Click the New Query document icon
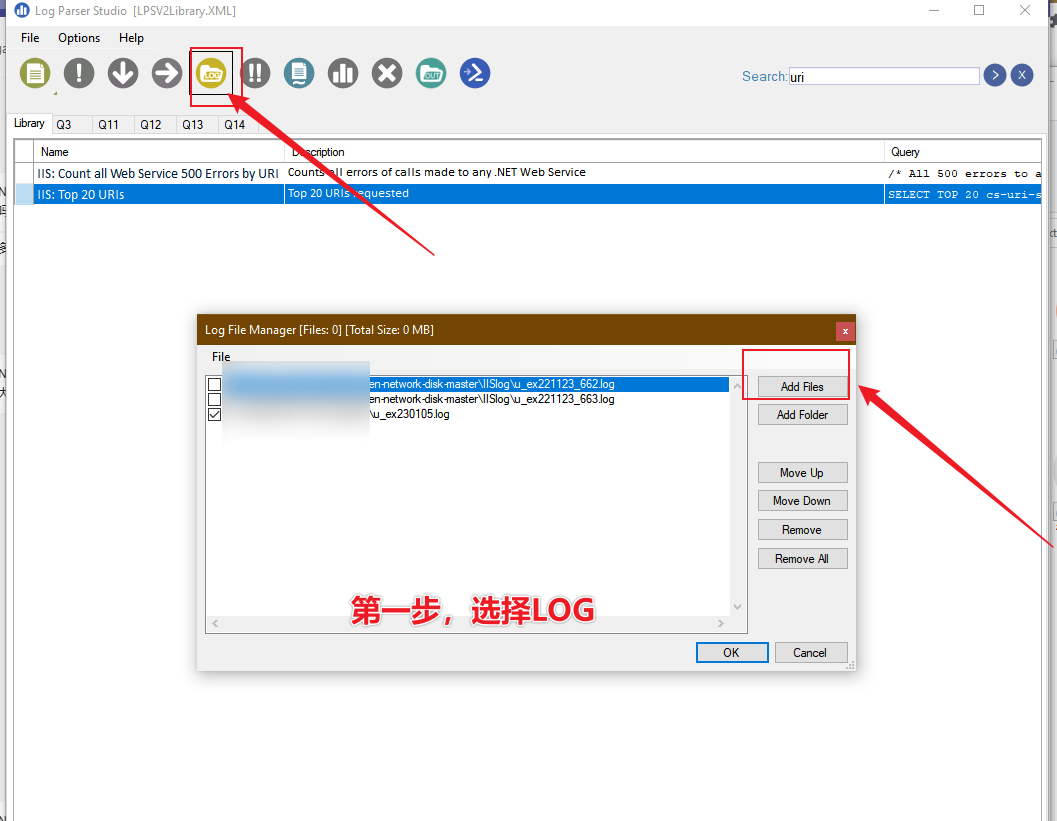The width and height of the screenshot is (1057, 821). pos(35,73)
